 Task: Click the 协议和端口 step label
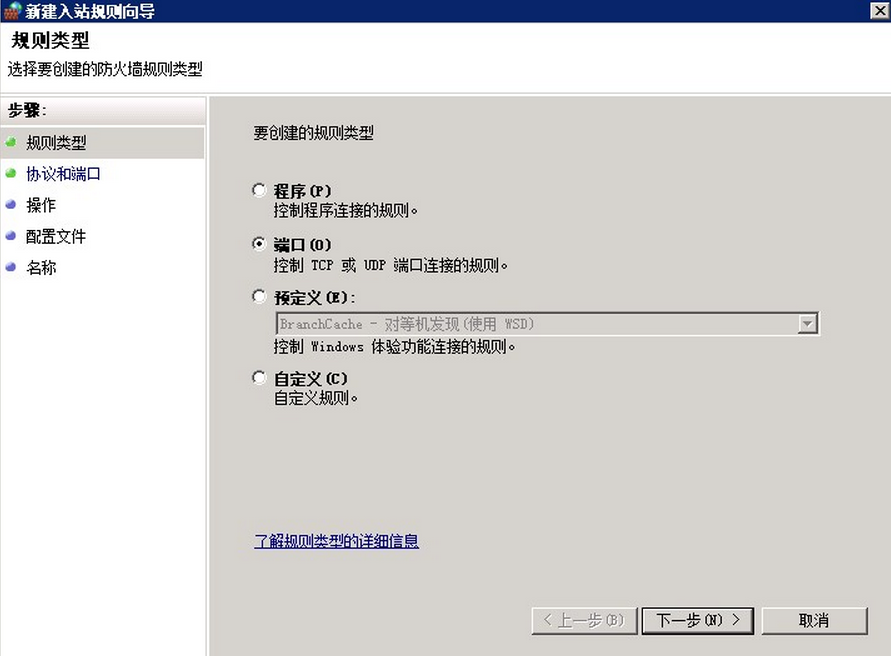pos(62,173)
